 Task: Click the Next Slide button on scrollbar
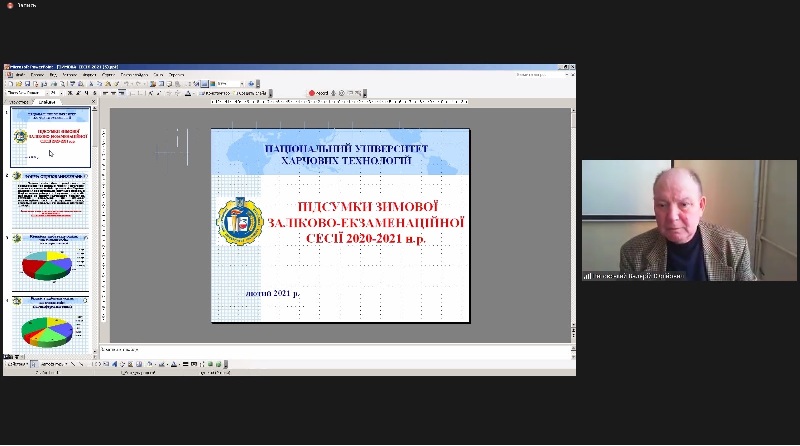pyautogui.click(x=573, y=337)
